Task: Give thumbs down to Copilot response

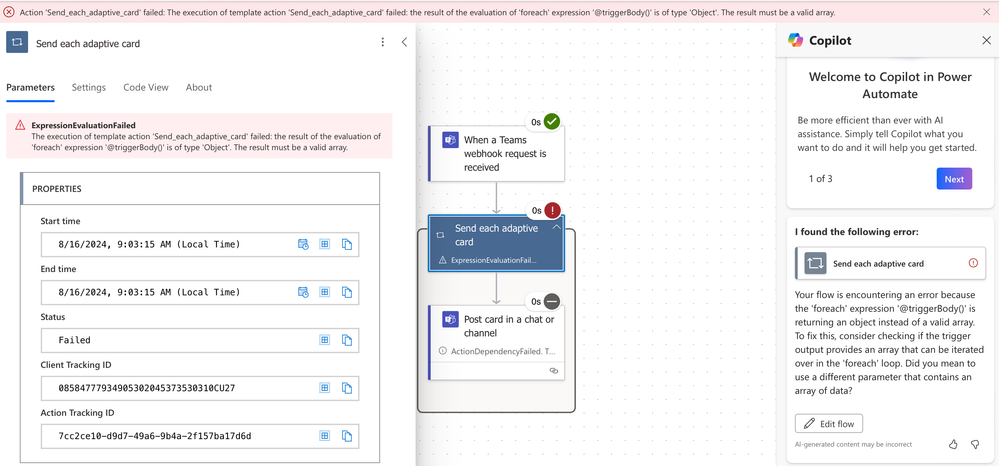Action: pos(975,444)
